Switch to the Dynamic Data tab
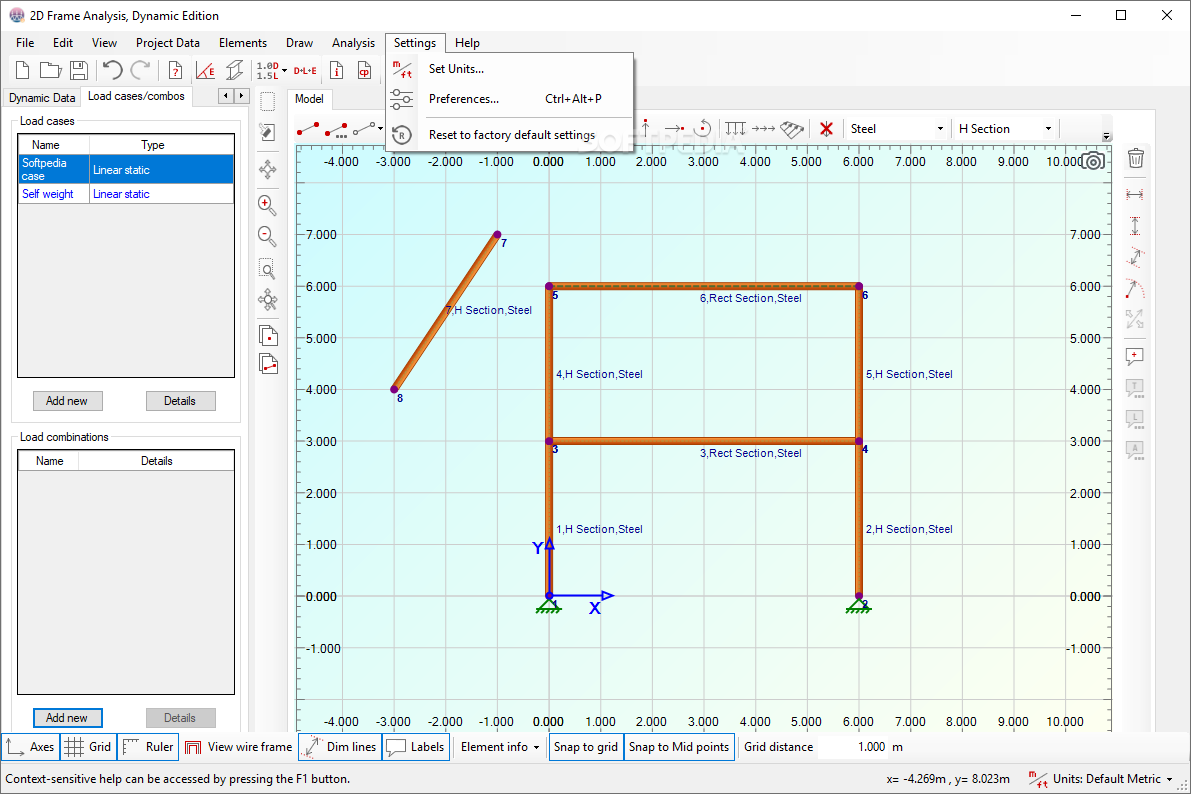This screenshot has height=794, width=1191. (x=42, y=98)
